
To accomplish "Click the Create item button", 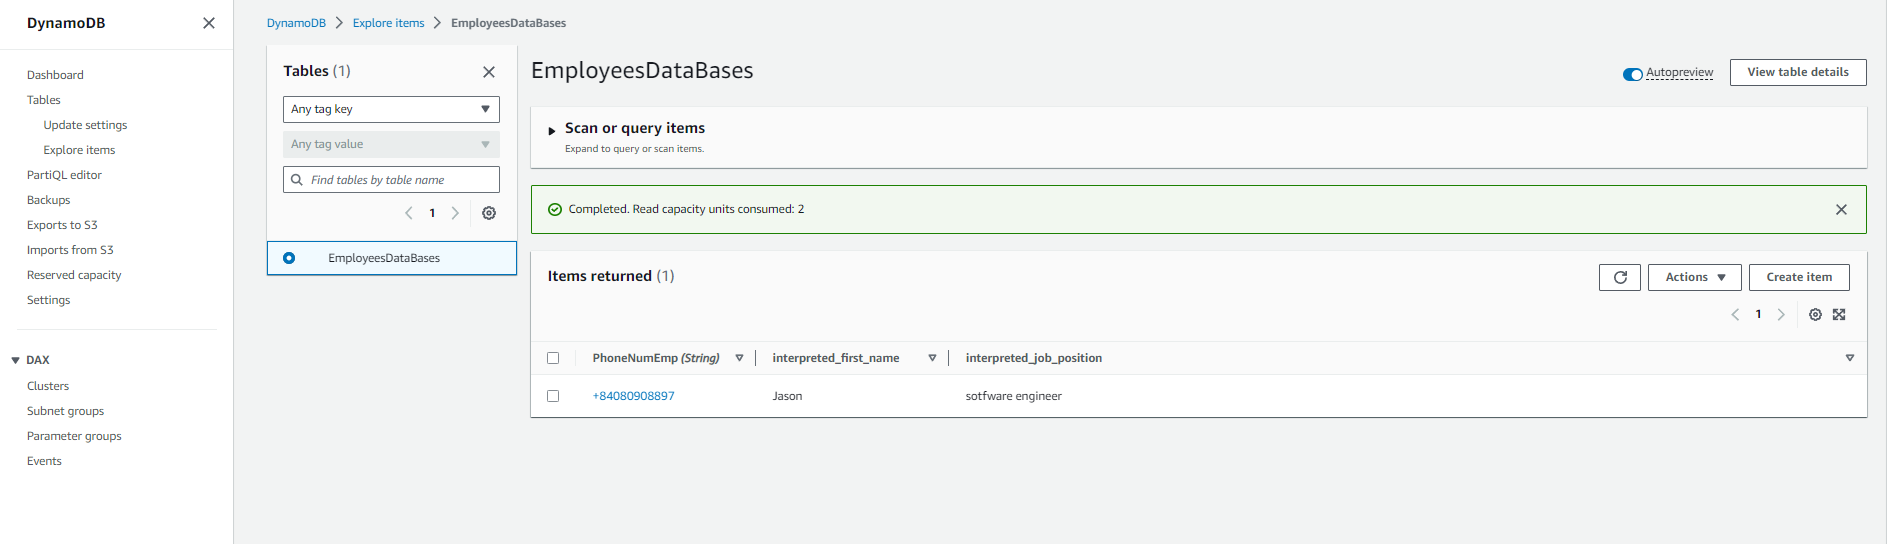I will 1799,277.
